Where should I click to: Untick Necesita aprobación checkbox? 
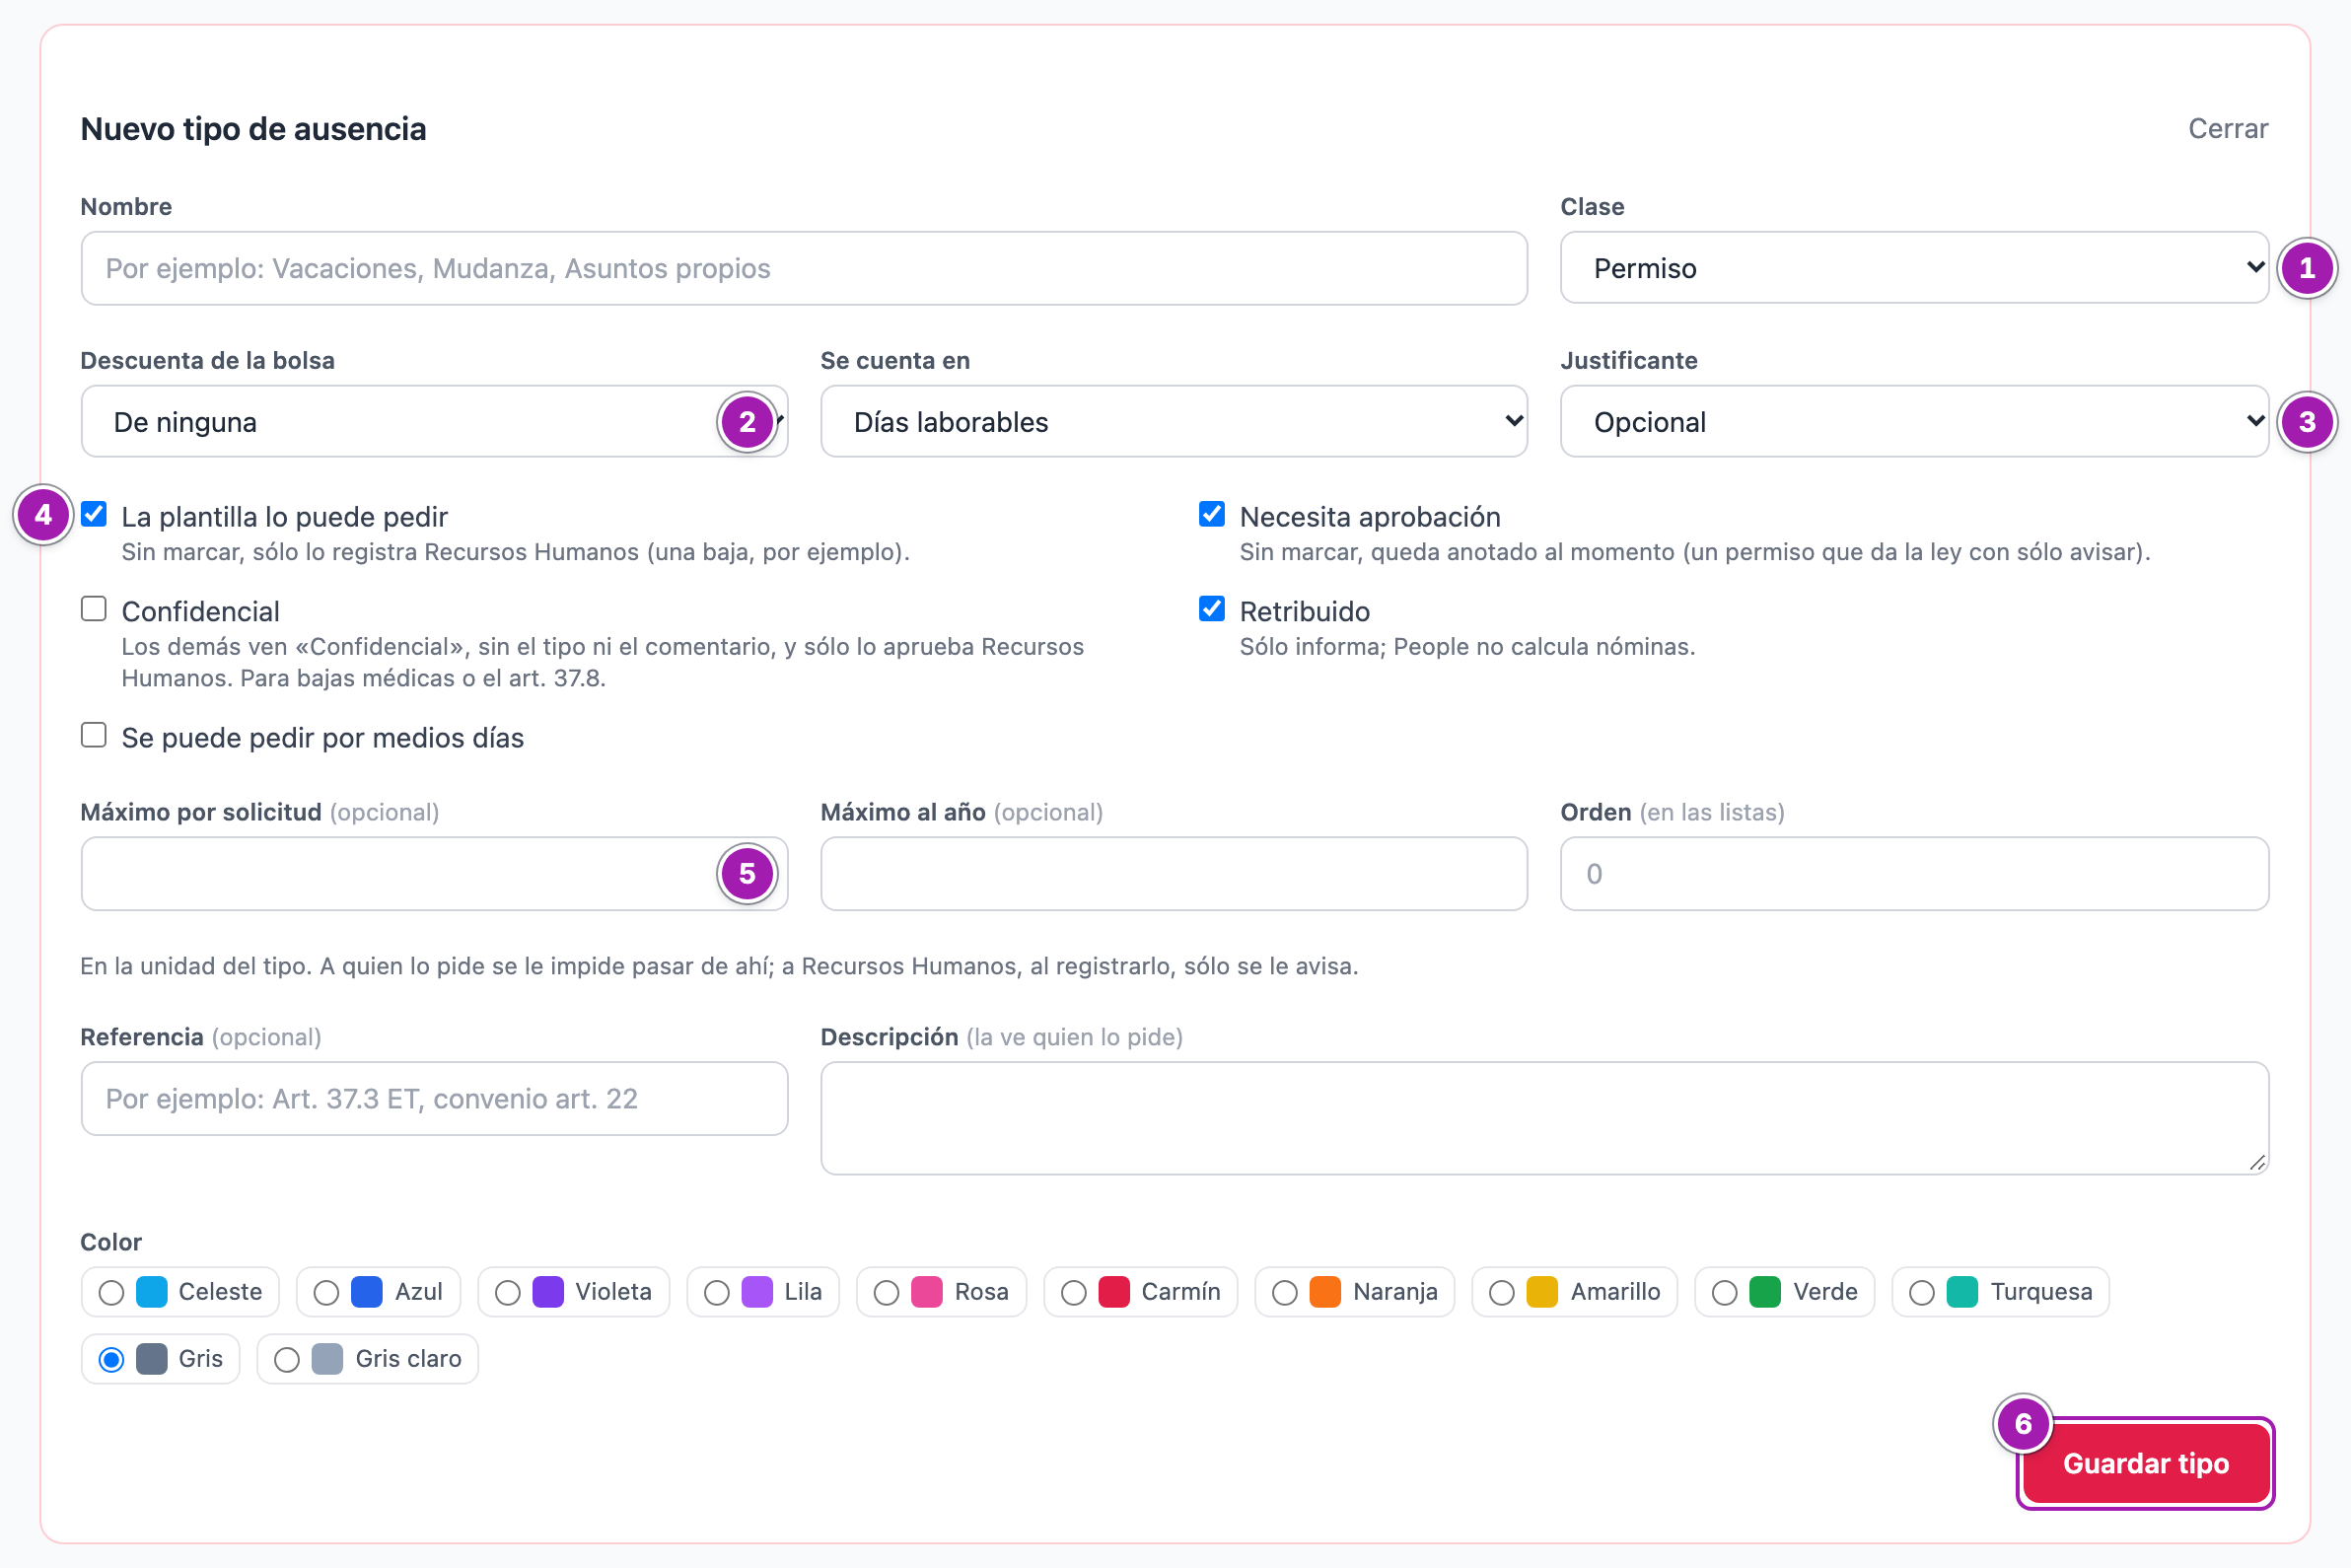coord(1212,514)
